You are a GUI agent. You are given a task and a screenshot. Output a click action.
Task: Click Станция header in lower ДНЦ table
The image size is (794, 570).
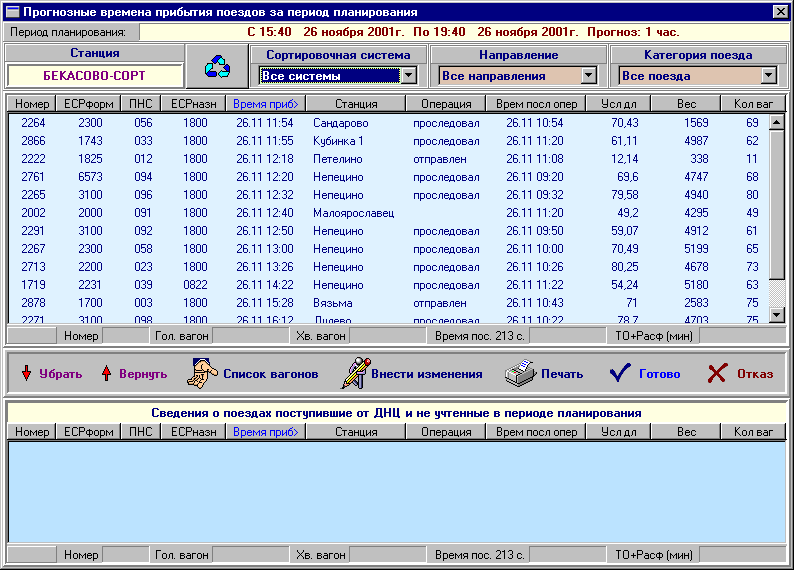[356, 432]
